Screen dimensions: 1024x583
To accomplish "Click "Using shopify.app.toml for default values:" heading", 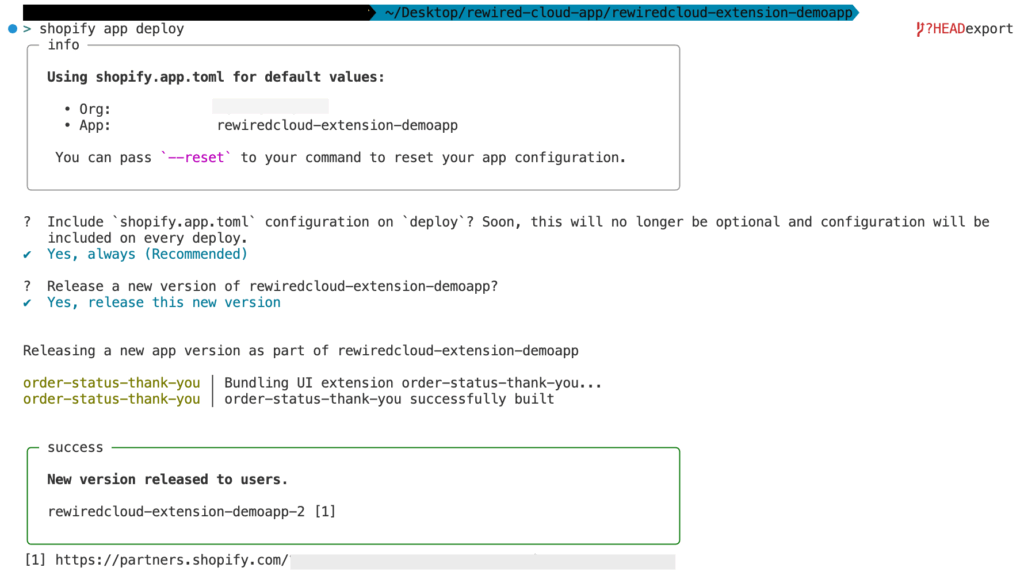I will 216,77.
